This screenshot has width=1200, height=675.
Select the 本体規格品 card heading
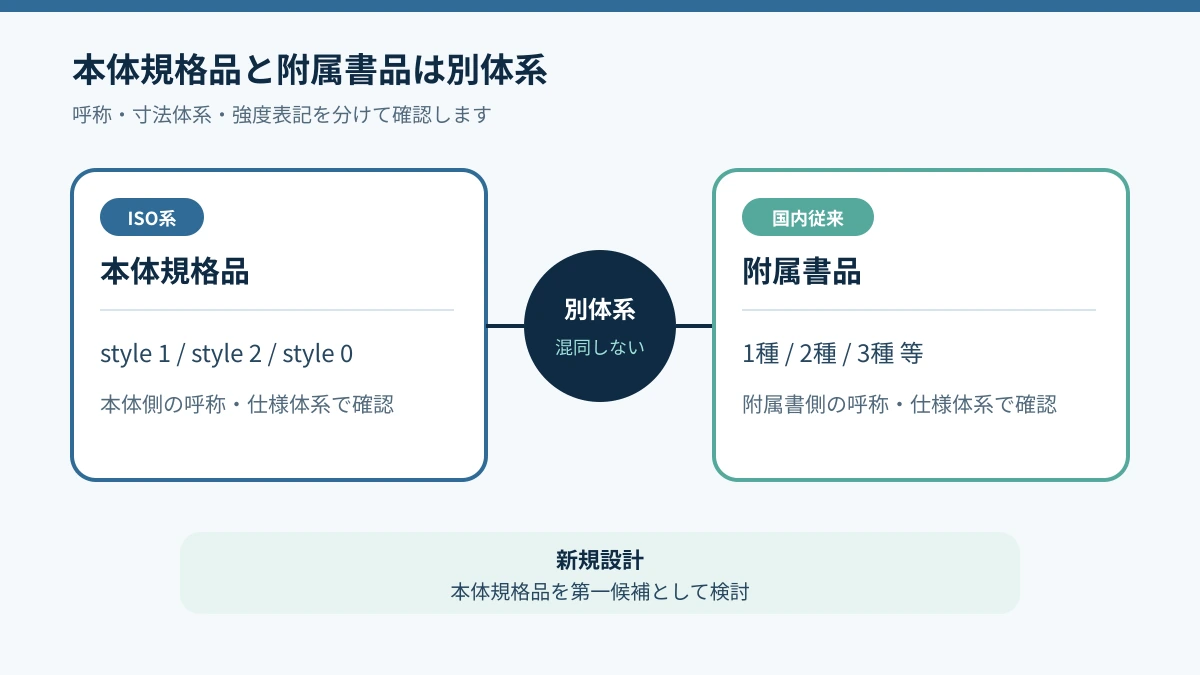coord(175,271)
